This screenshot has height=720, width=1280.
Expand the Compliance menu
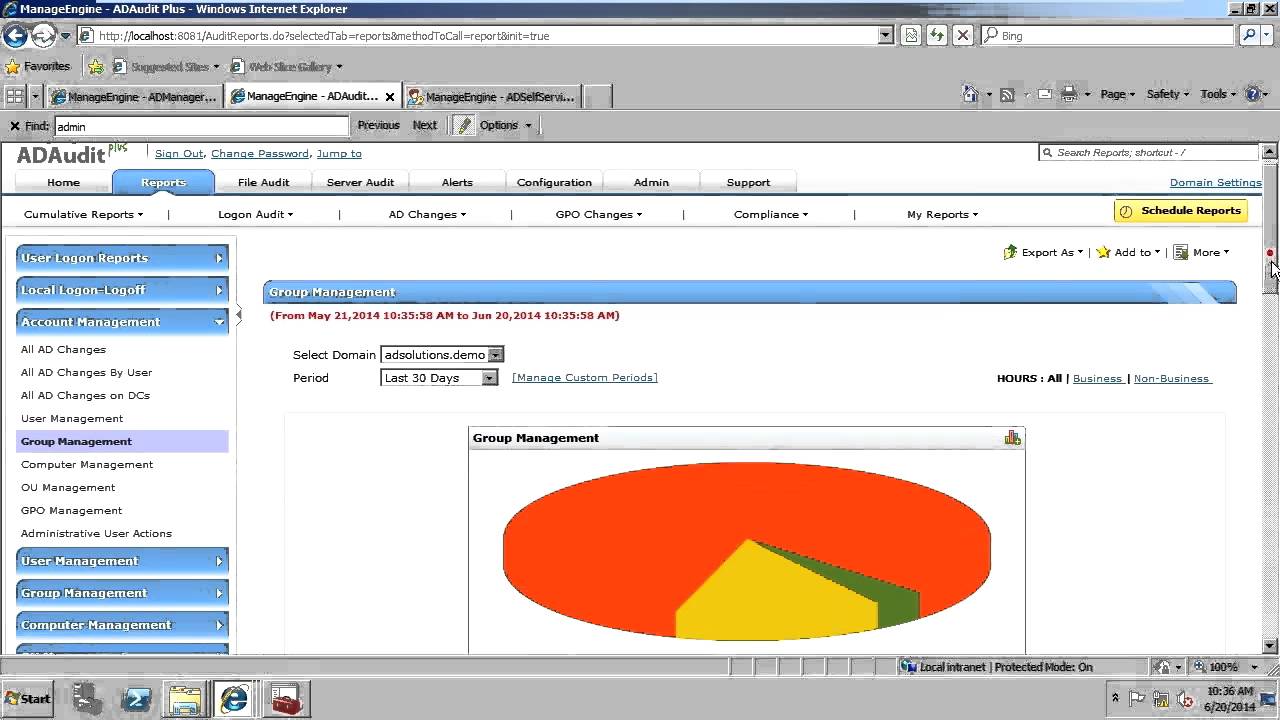tap(771, 214)
